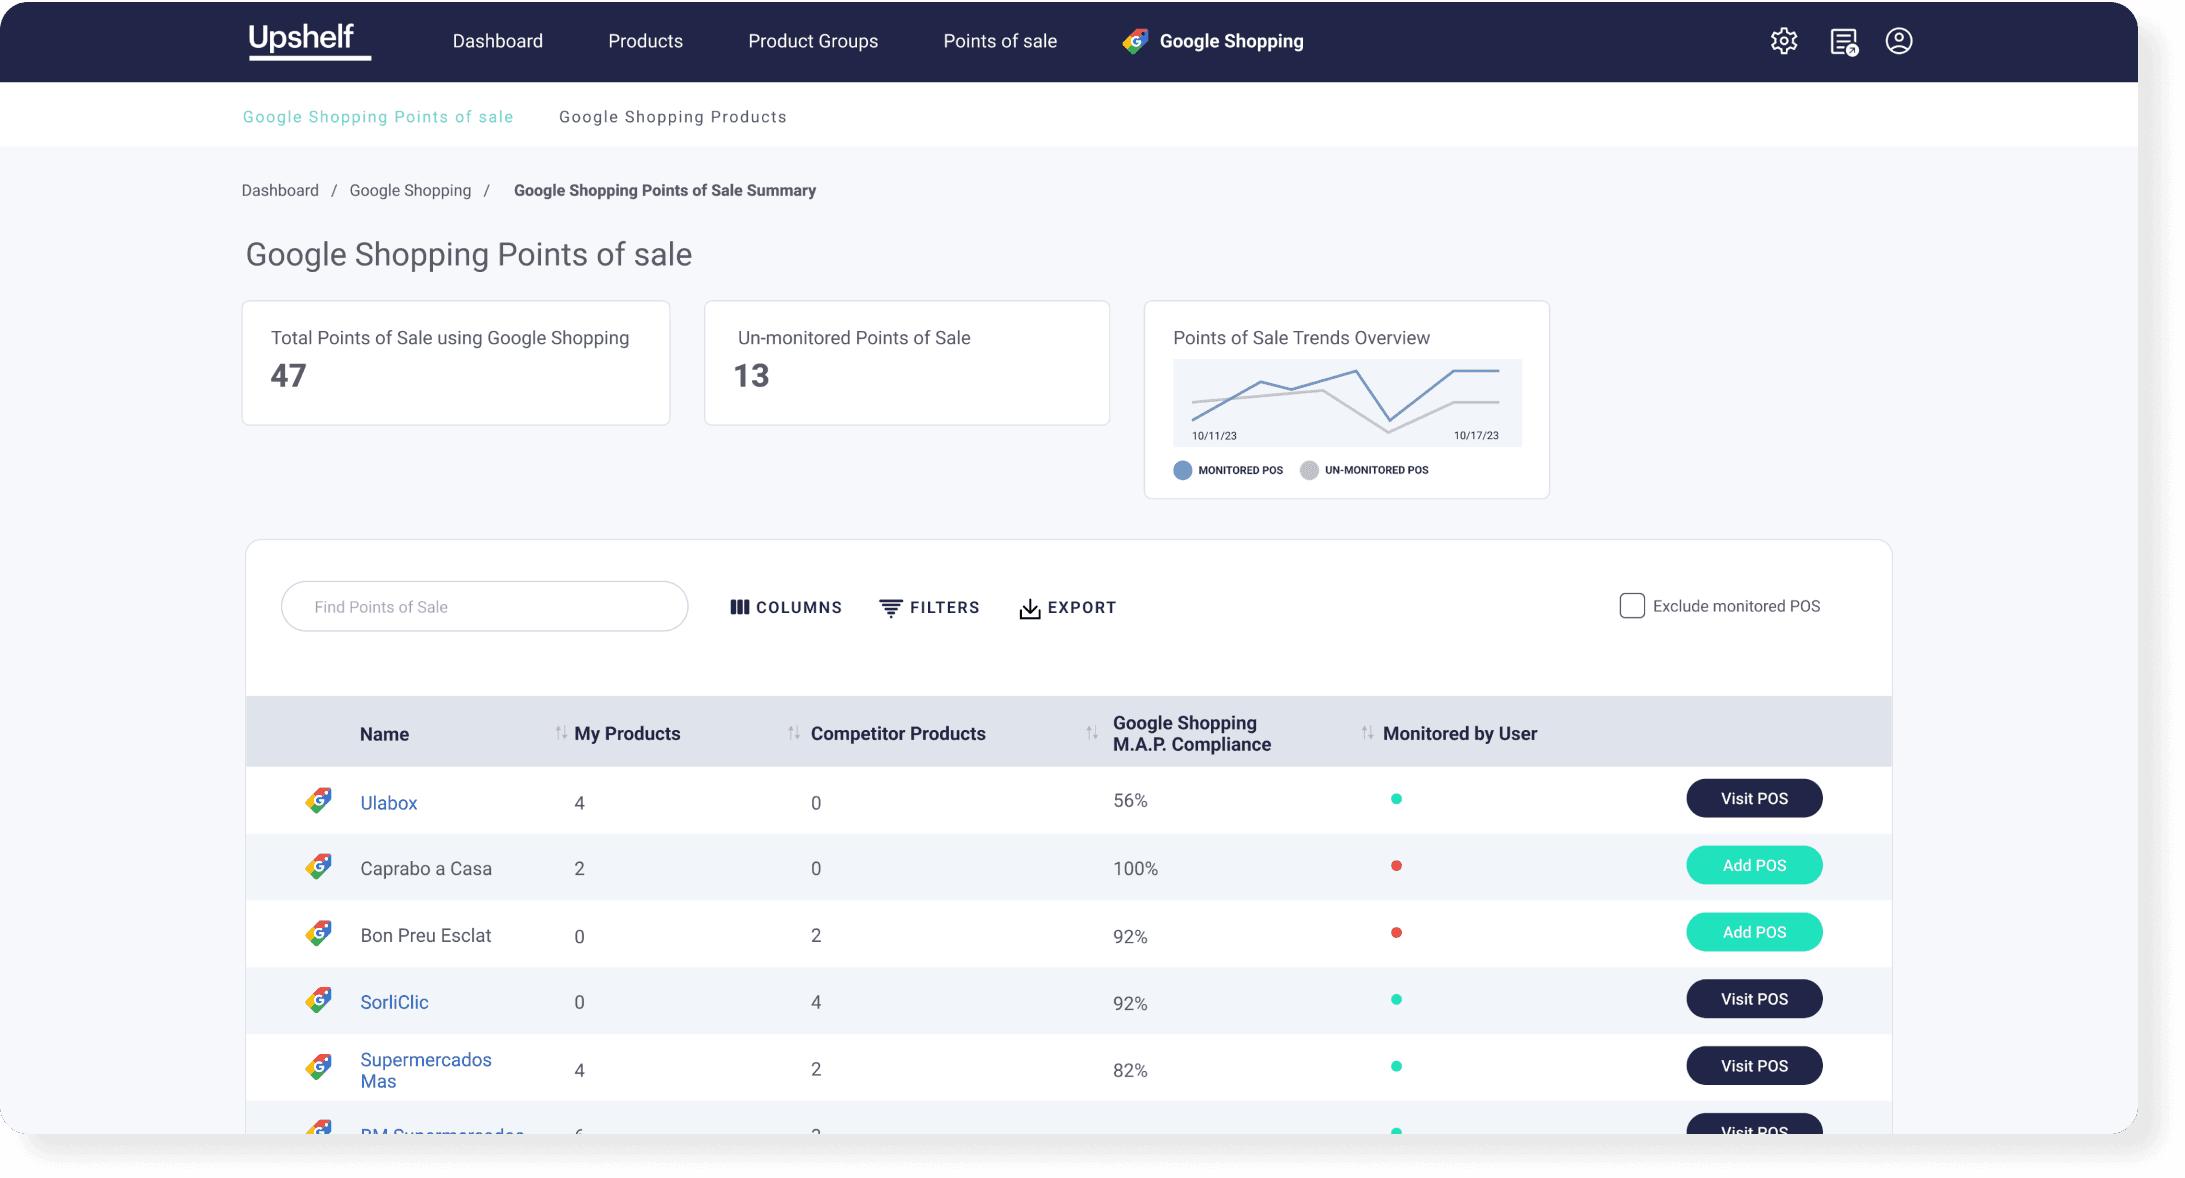Open the user account profile icon
This screenshot has height=1178, width=2185.
[x=1898, y=41]
